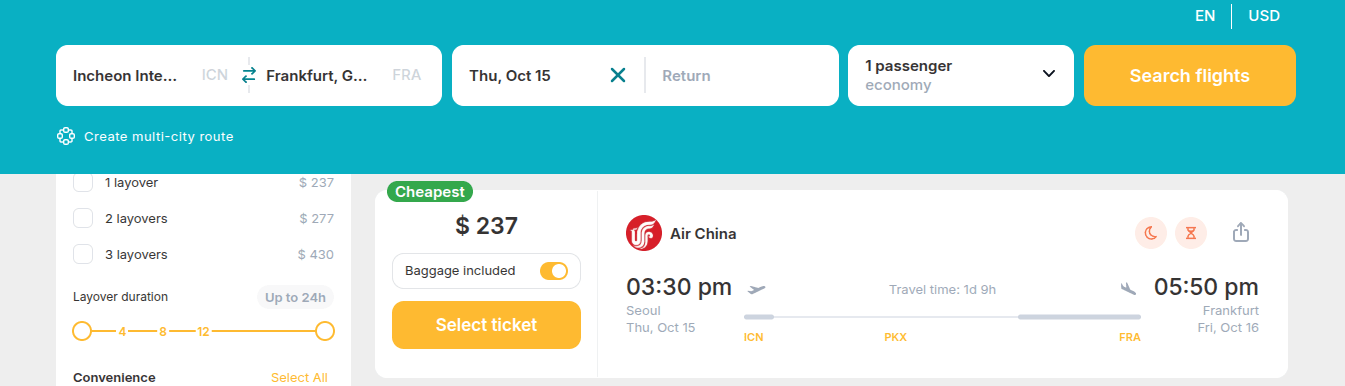Click the multi-city route icon
This screenshot has width=1345, height=386.
coord(66,136)
